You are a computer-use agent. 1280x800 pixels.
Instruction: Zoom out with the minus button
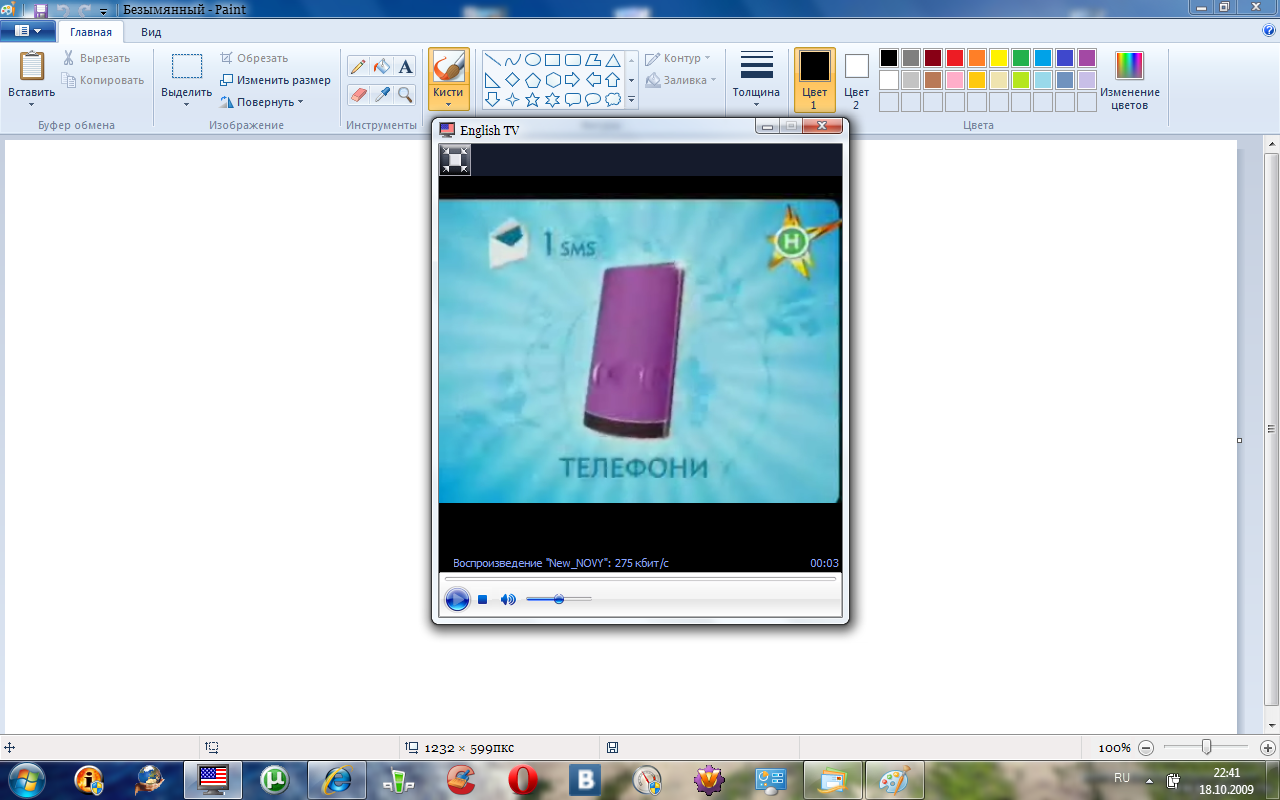[1146, 747]
